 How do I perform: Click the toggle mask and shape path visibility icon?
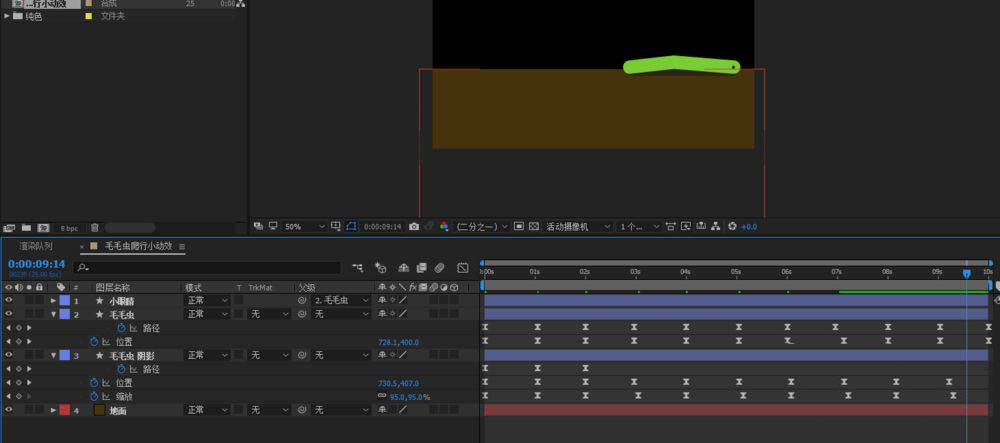coord(351,227)
